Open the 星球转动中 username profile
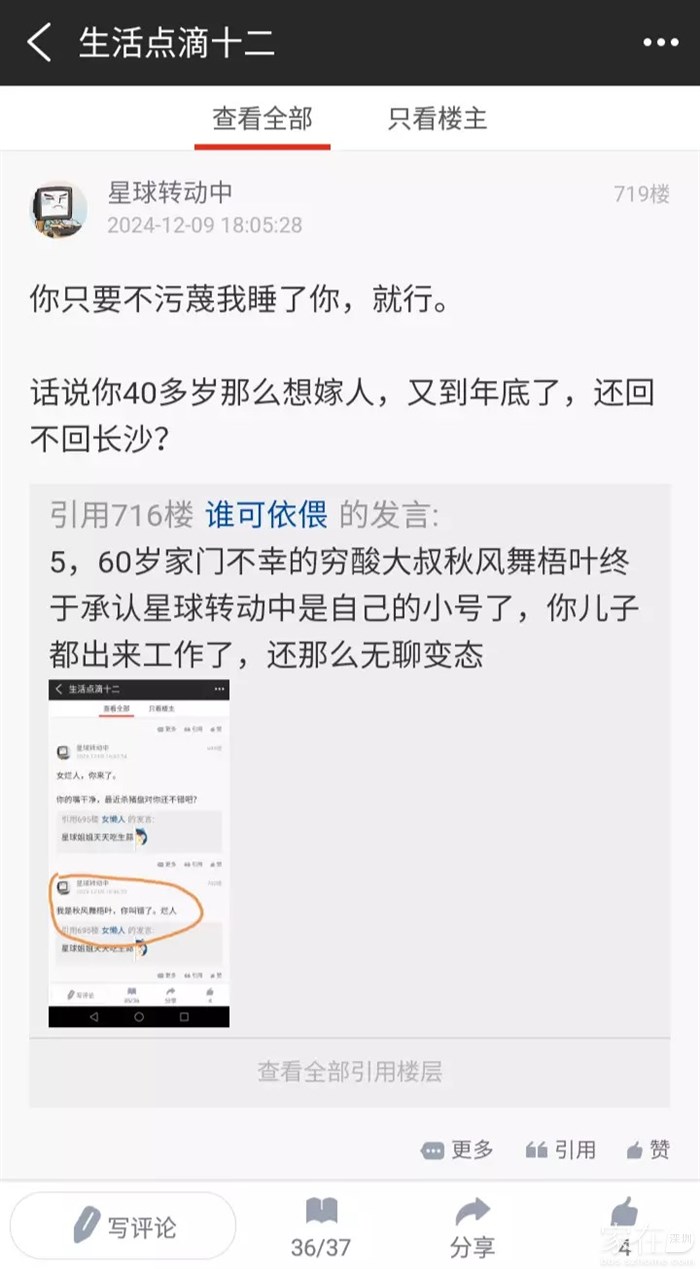 [x=170, y=193]
